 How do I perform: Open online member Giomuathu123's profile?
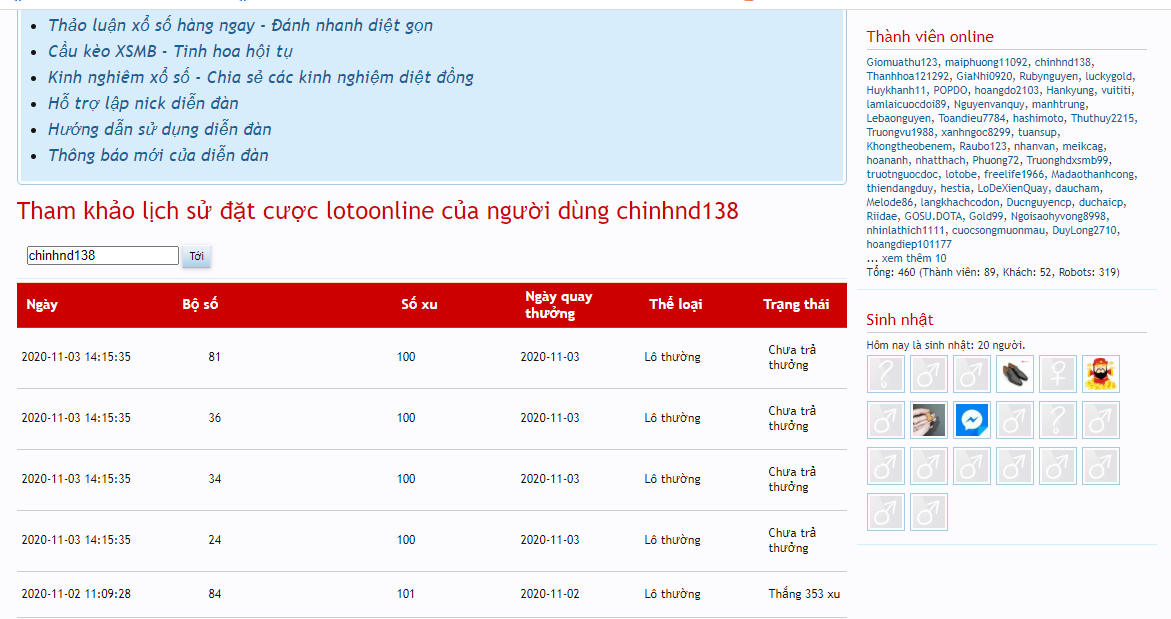click(x=902, y=62)
